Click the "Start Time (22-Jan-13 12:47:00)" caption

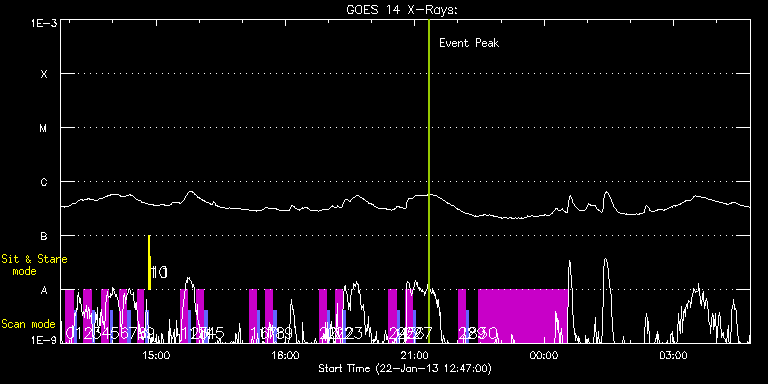(x=405, y=368)
